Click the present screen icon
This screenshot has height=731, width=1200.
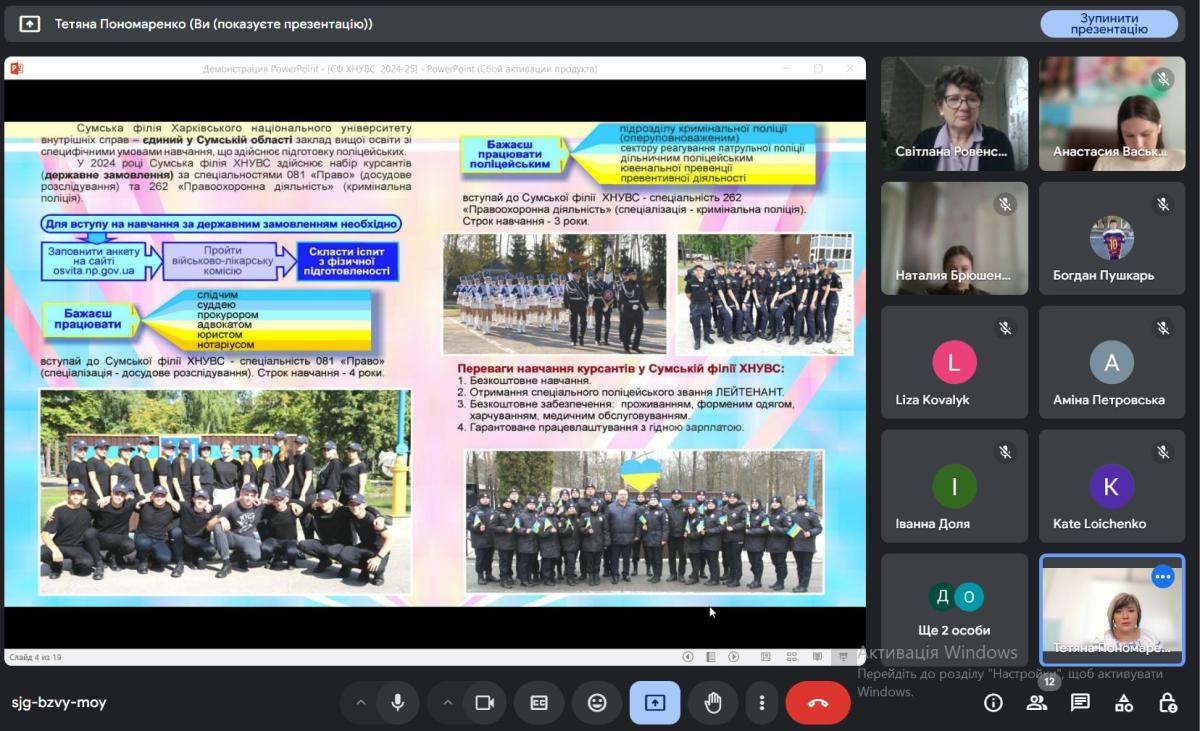655,702
